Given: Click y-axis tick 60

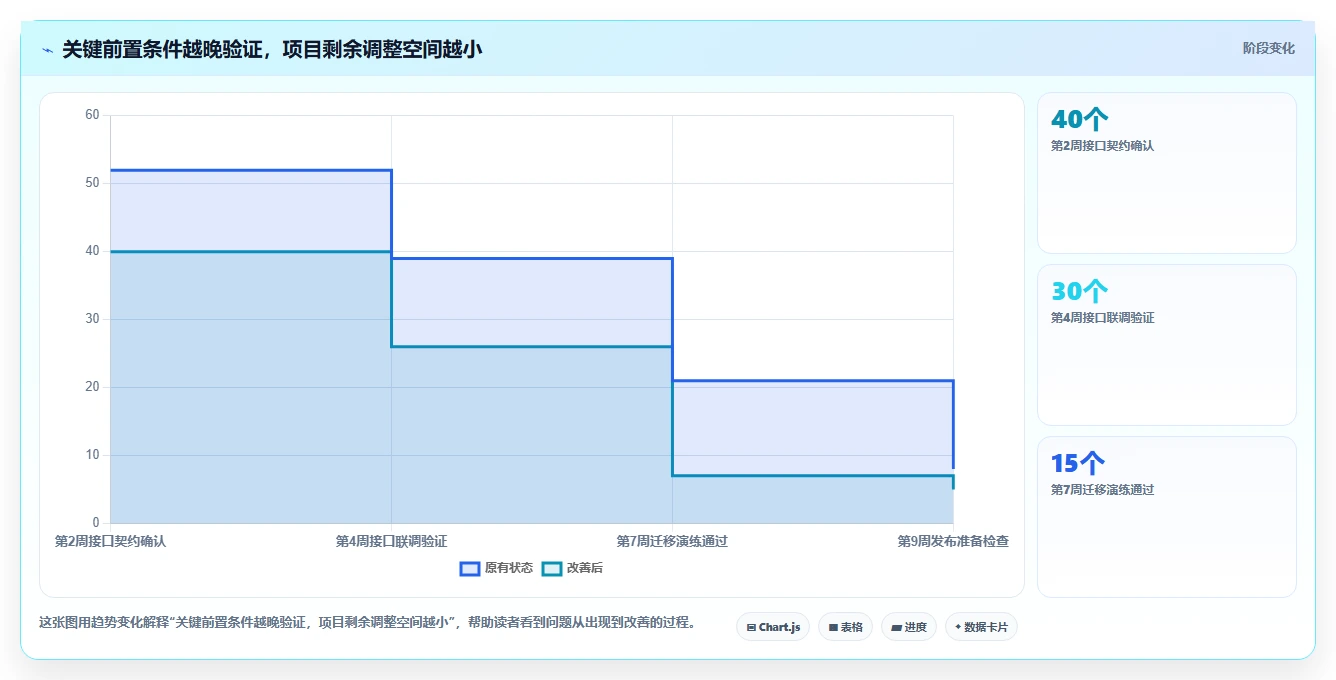Looking at the screenshot, I should (92, 115).
